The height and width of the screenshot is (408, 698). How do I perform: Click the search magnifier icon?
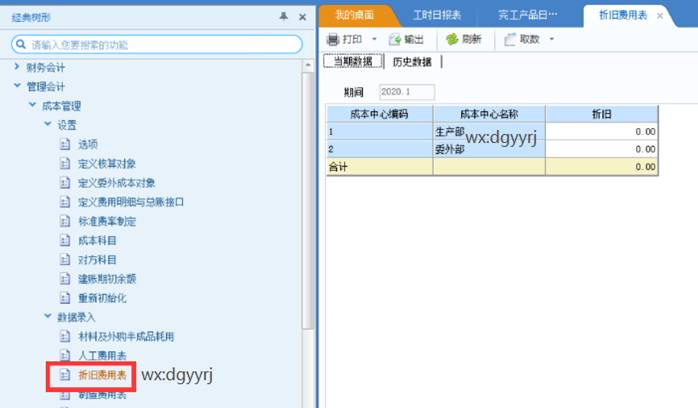coord(21,45)
